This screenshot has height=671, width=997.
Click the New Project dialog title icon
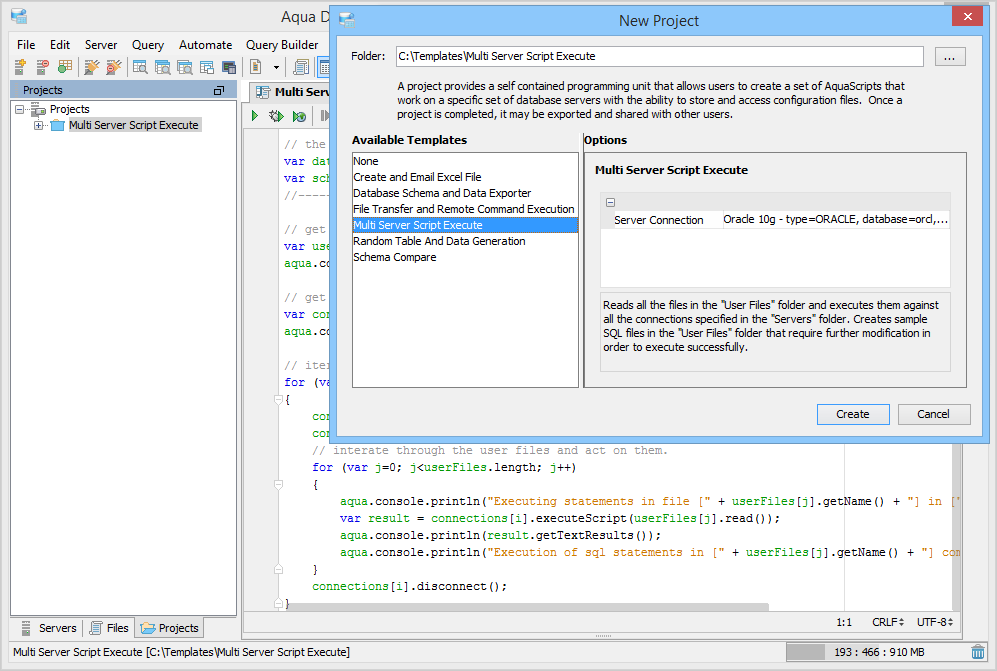(347, 20)
